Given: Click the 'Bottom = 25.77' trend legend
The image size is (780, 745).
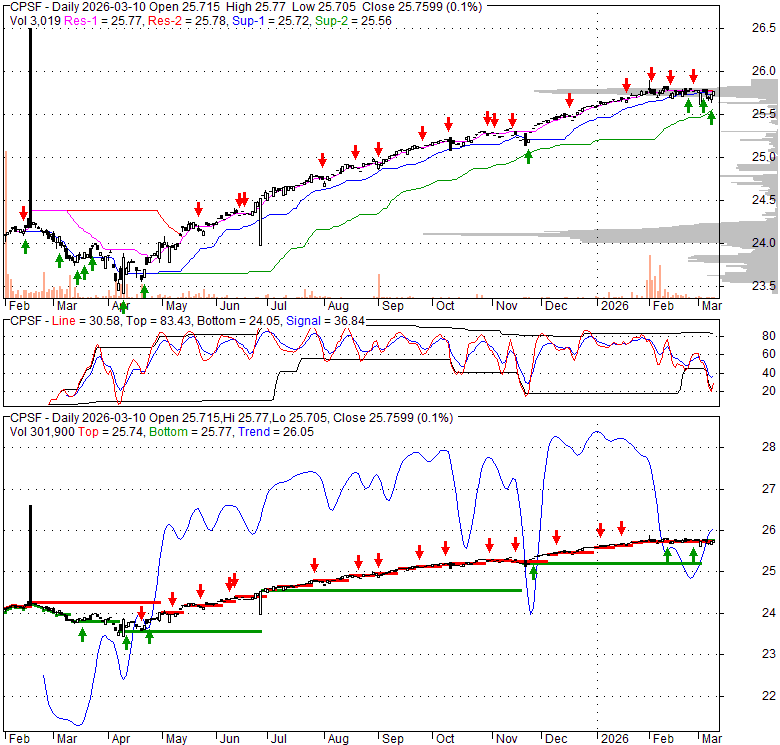Looking at the screenshot, I should (x=191, y=432).
